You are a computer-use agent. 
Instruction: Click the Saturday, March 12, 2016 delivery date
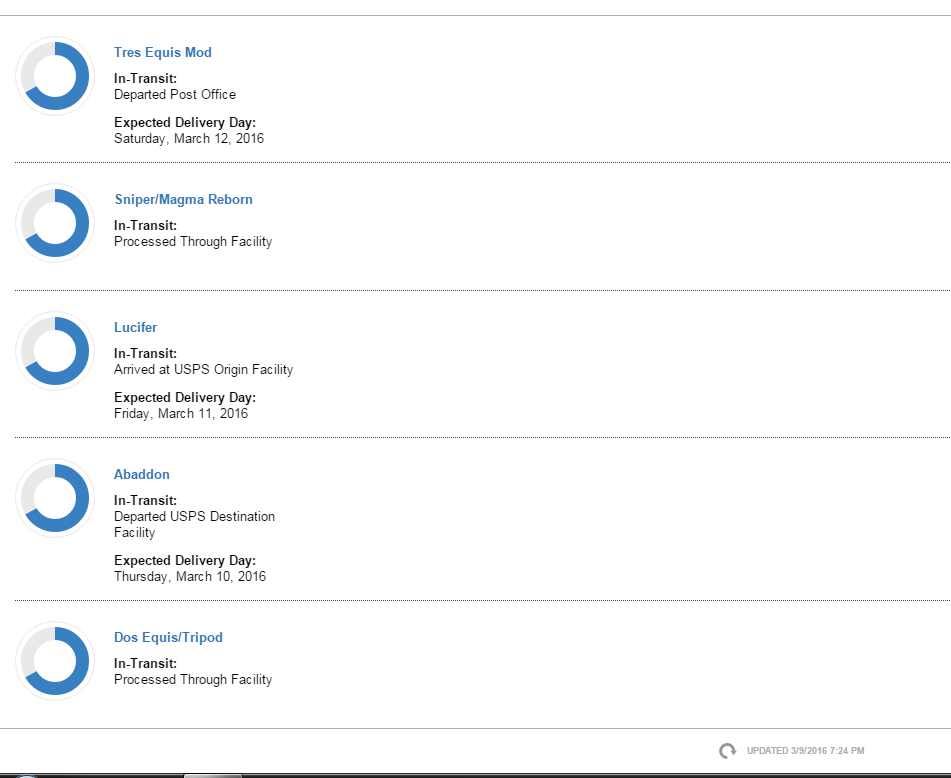point(189,139)
